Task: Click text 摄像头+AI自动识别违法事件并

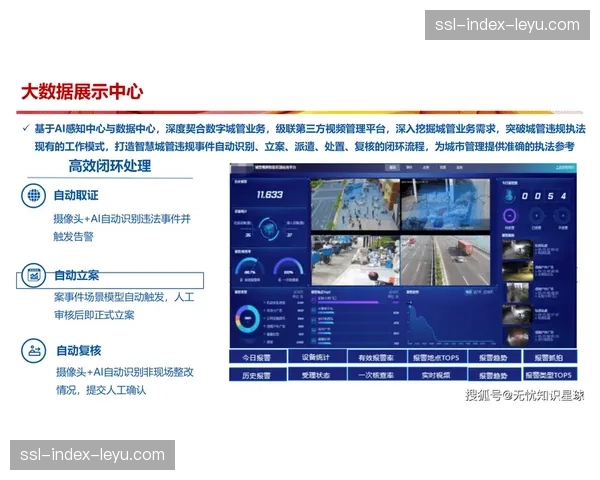Action: [122, 219]
